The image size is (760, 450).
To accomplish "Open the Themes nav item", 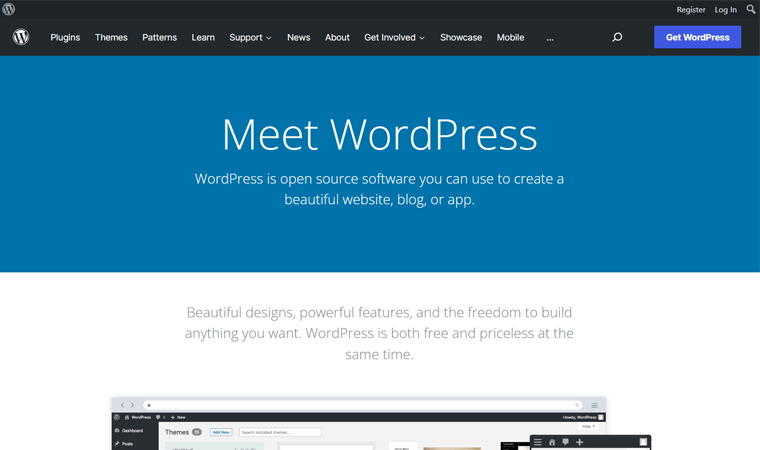I will coord(111,37).
